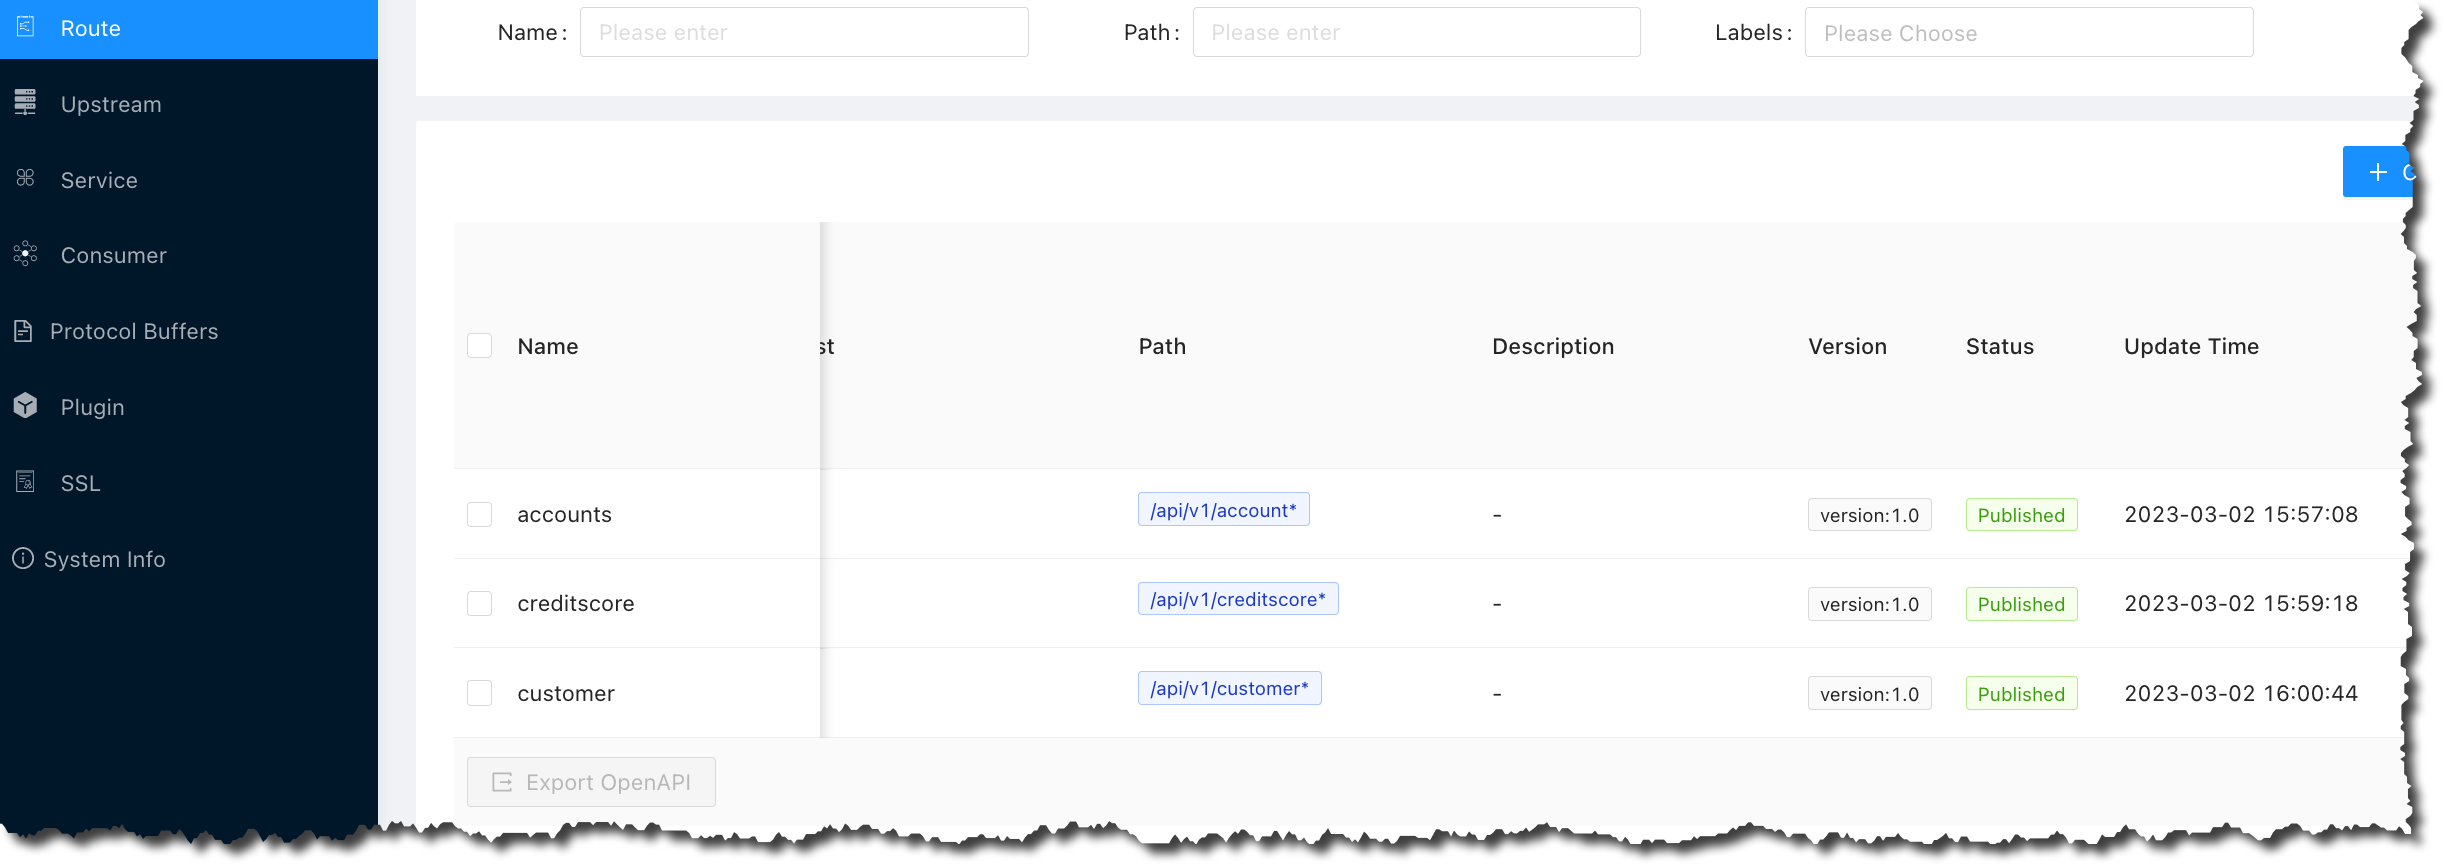The image size is (2444, 864).
Task: Click the SSL certificate icon
Action: [x=26, y=482]
